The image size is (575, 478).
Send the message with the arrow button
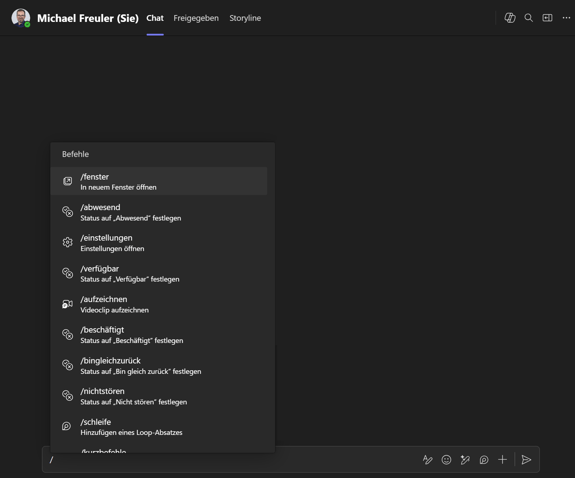pos(526,460)
